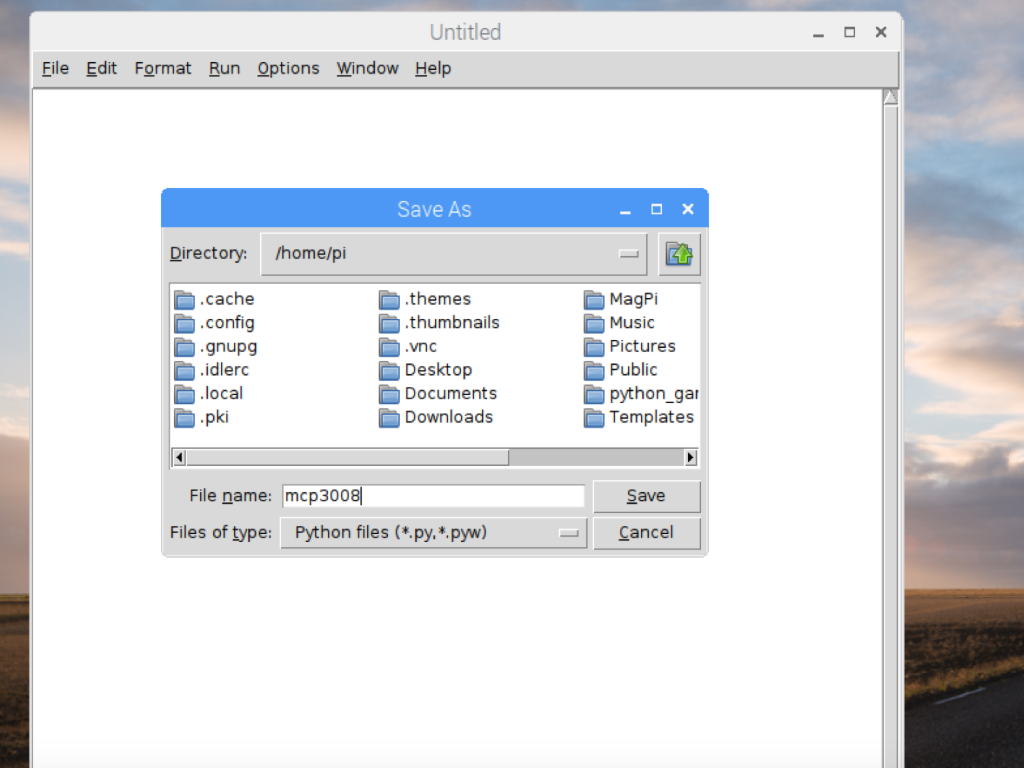This screenshot has width=1024, height=768.
Task: Select the Pictures folder icon
Action: pos(594,347)
